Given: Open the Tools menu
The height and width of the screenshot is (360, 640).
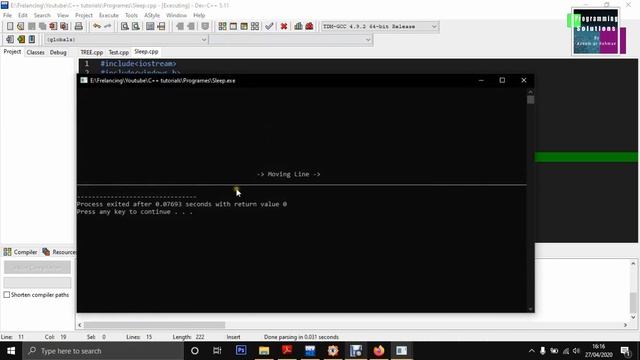Looking at the screenshot, I should click(131, 15).
